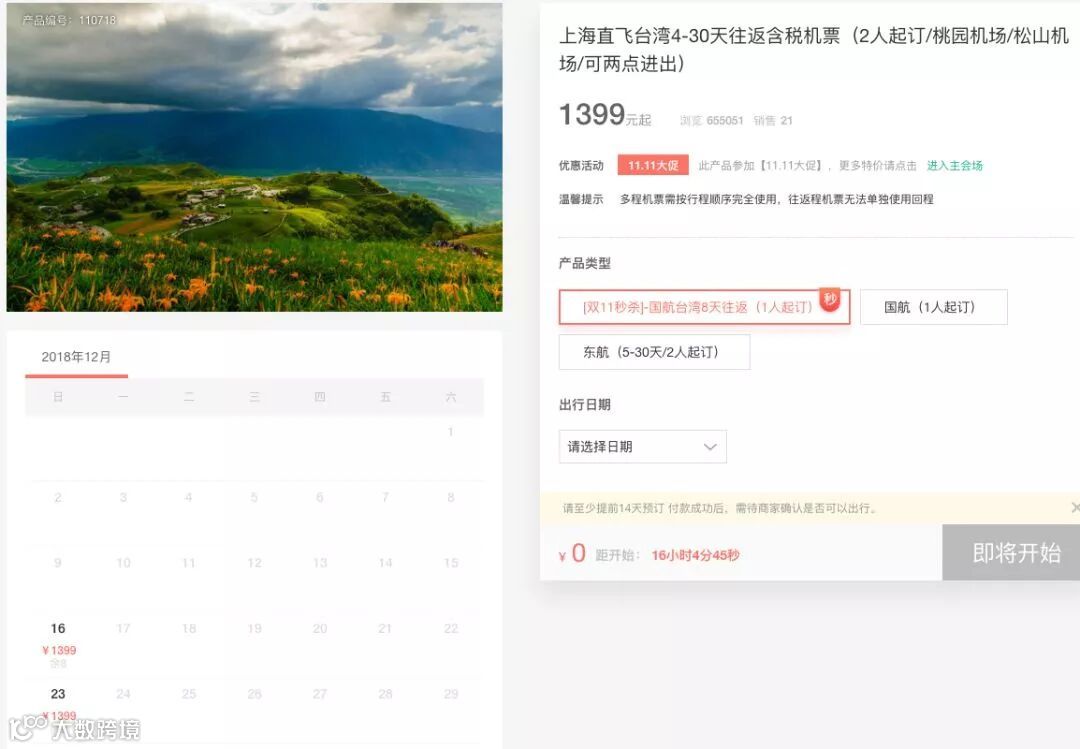
Task: Follow the 进入主会场 link
Action: point(955,165)
